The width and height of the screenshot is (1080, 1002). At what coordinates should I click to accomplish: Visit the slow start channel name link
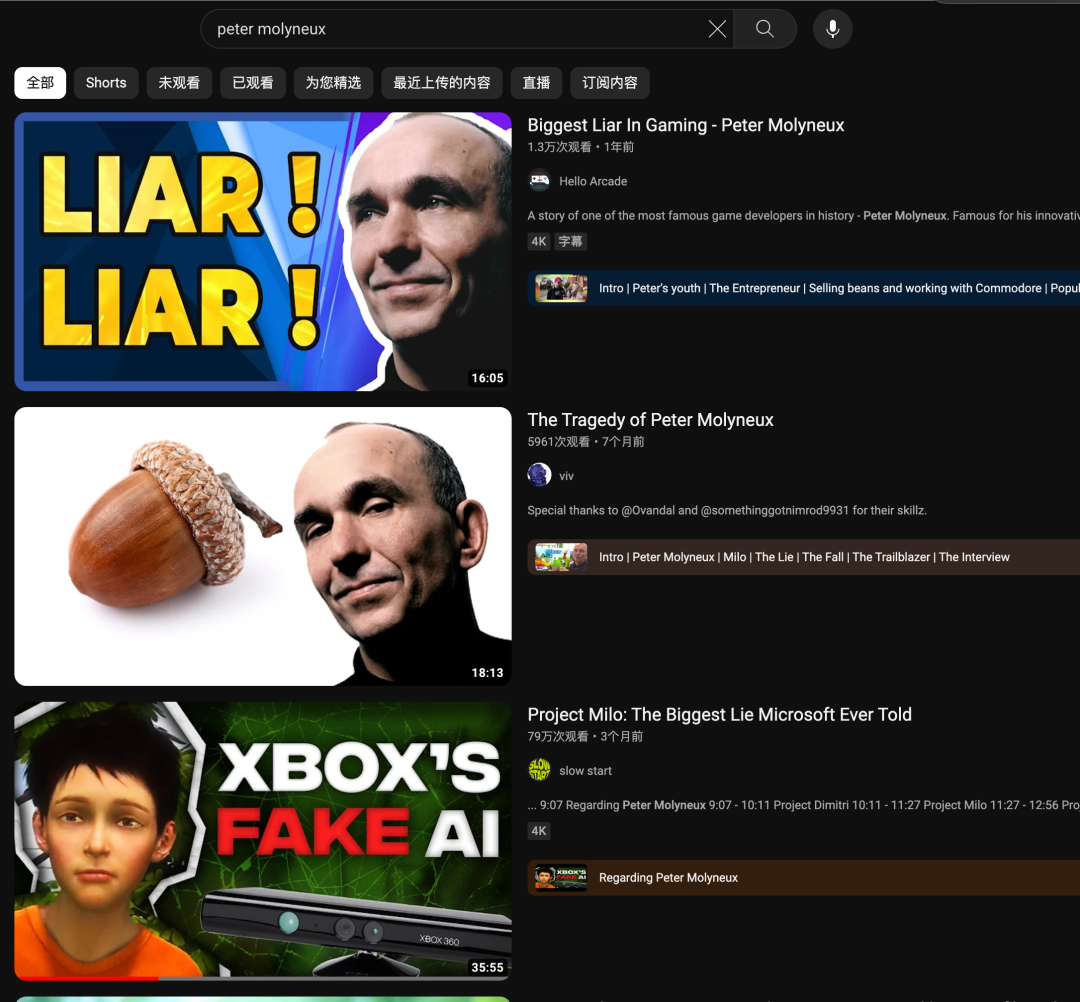pos(585,771)
